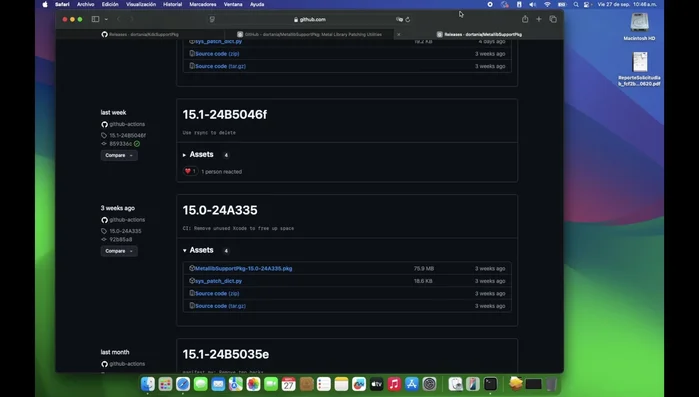Open Spotlight search in menu bar
This screenshot has width=699, height=397.
click(x=576, y=4)
